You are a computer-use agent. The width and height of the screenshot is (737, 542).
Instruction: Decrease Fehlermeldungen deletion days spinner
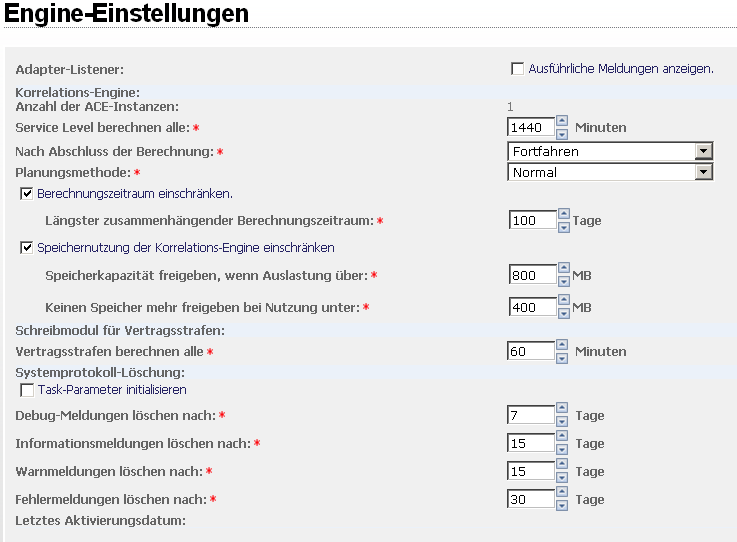pyautogui.click(x=563, y=504)
